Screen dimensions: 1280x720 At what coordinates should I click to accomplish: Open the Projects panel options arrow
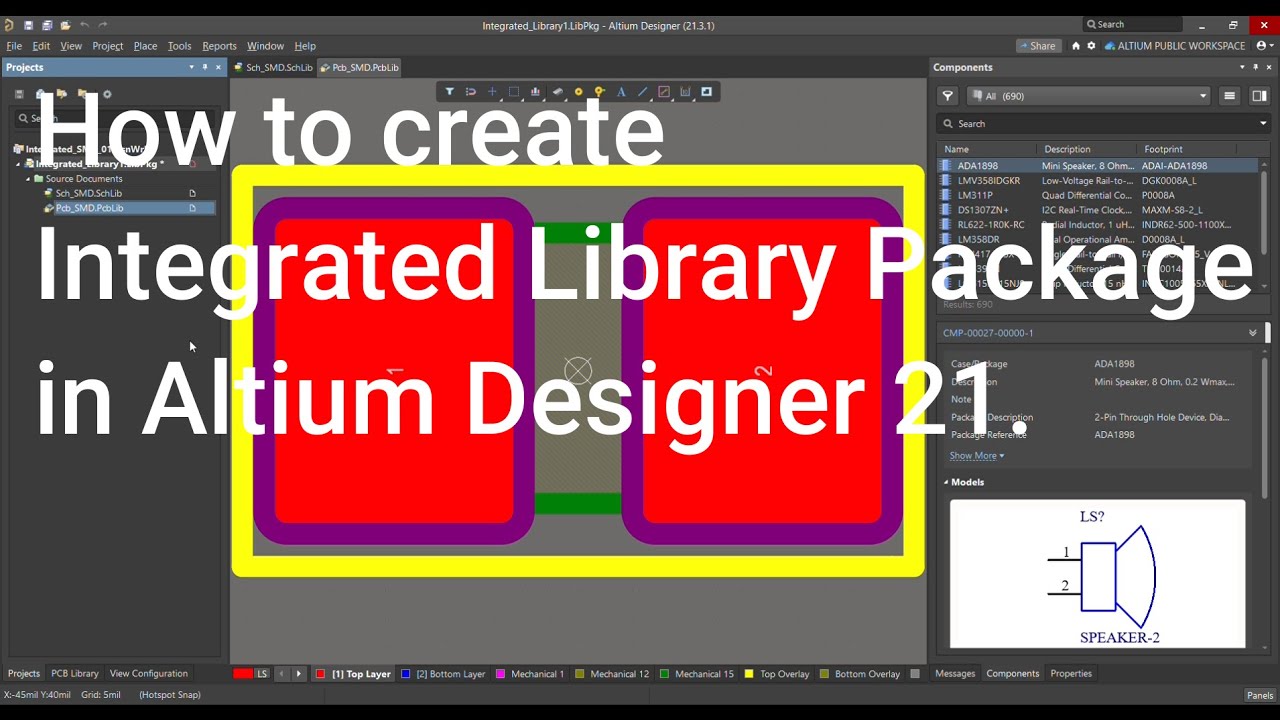coord(191,67)
